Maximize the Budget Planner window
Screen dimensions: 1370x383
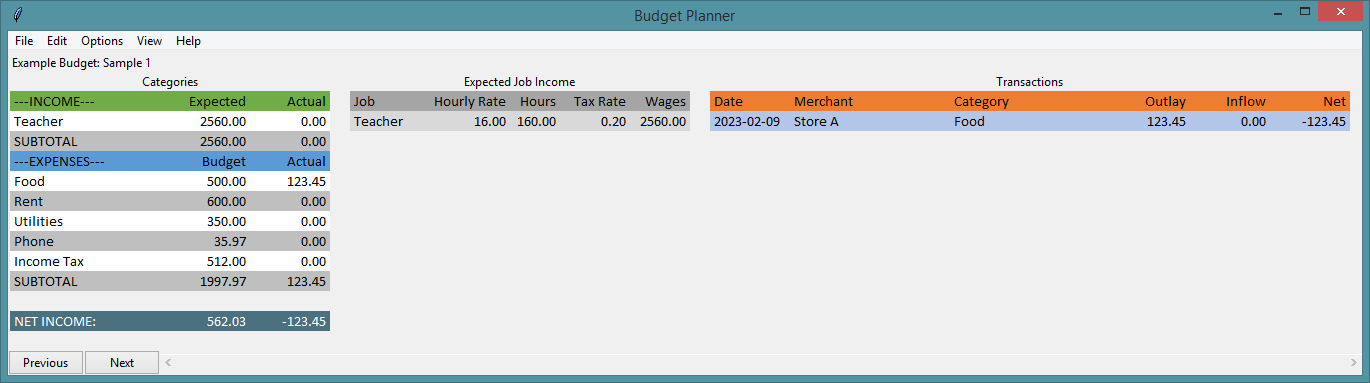coord(1305,12)
